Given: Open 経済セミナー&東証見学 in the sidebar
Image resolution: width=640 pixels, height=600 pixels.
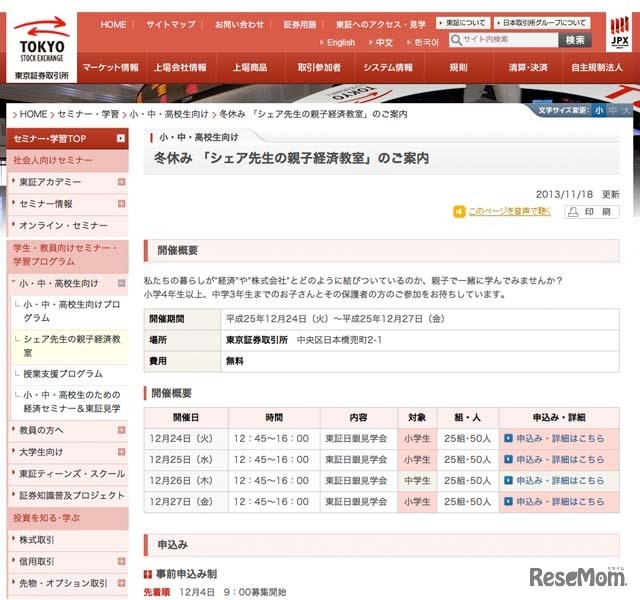Looking at the screenshot, I should point(71,402).
